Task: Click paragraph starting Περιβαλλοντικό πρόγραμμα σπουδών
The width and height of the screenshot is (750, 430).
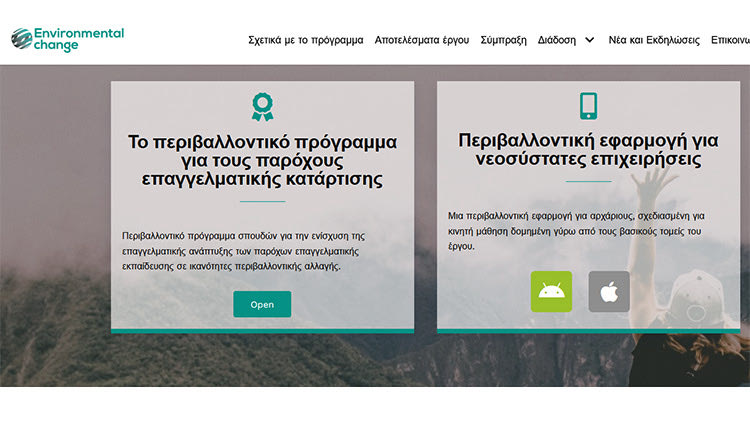Action: pyautogui.click(x=243, y=251)
